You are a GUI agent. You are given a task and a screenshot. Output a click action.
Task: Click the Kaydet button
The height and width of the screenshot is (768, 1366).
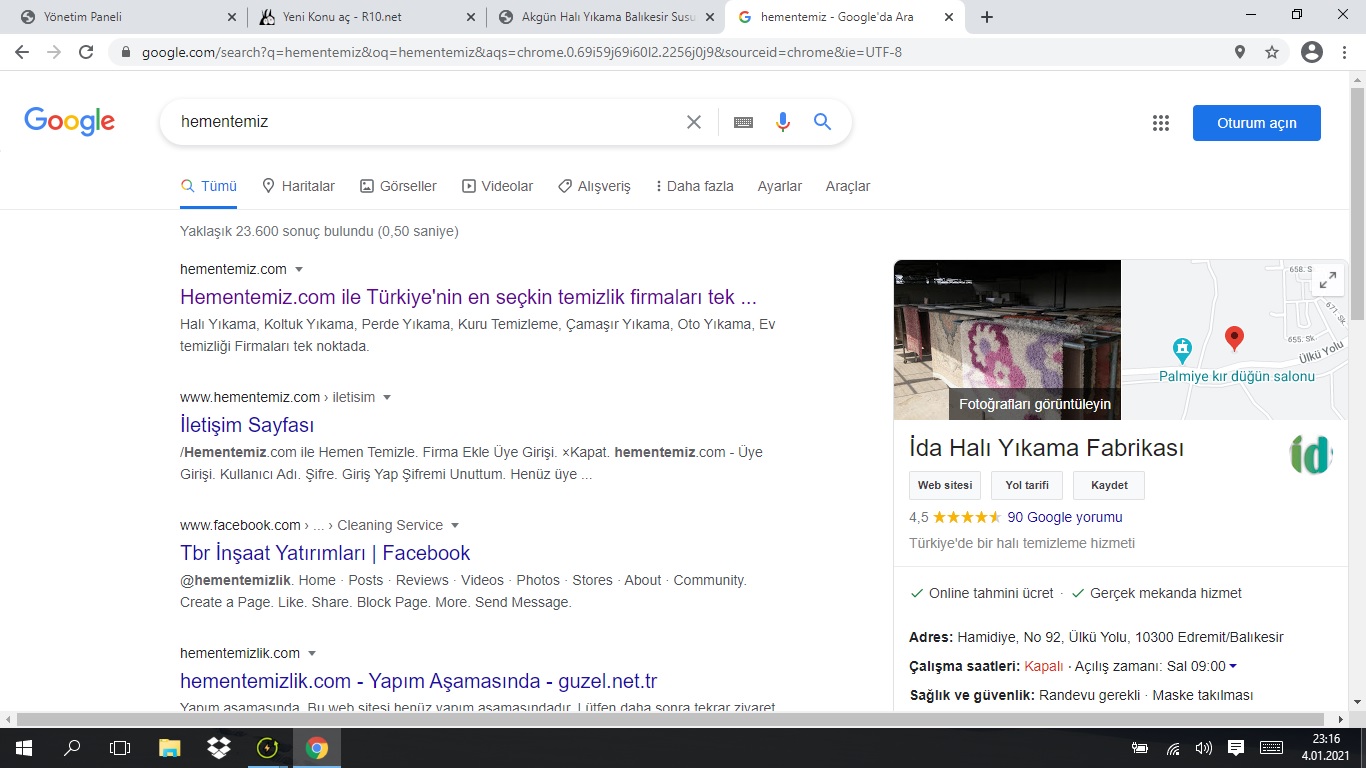tap(1109, 485)
